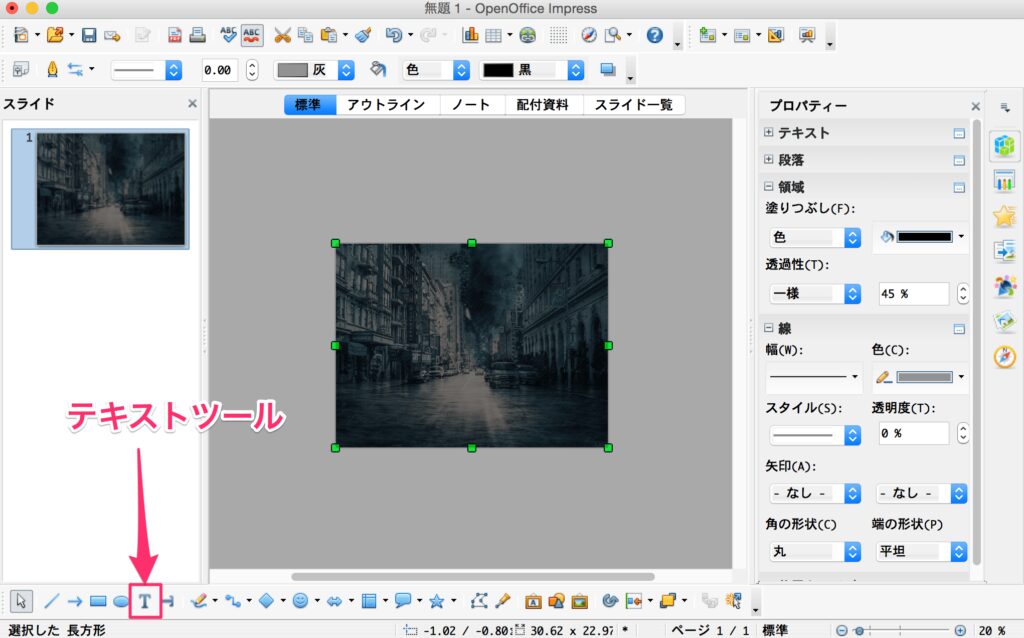1024x638 pixels.
Task: Collapse the 領域 section
Action: [769, 187]
